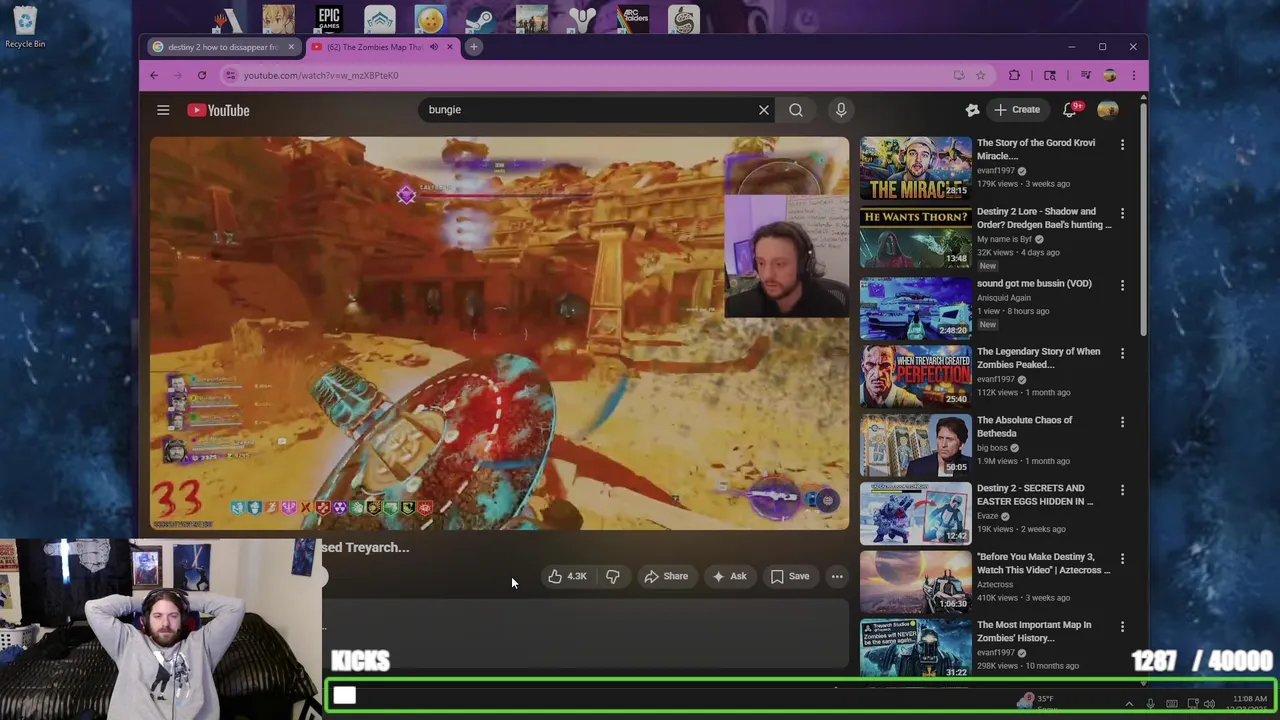Open the tab search toolbar icon
This screenshot has width=1280, height=720.
click(1050, 75)
